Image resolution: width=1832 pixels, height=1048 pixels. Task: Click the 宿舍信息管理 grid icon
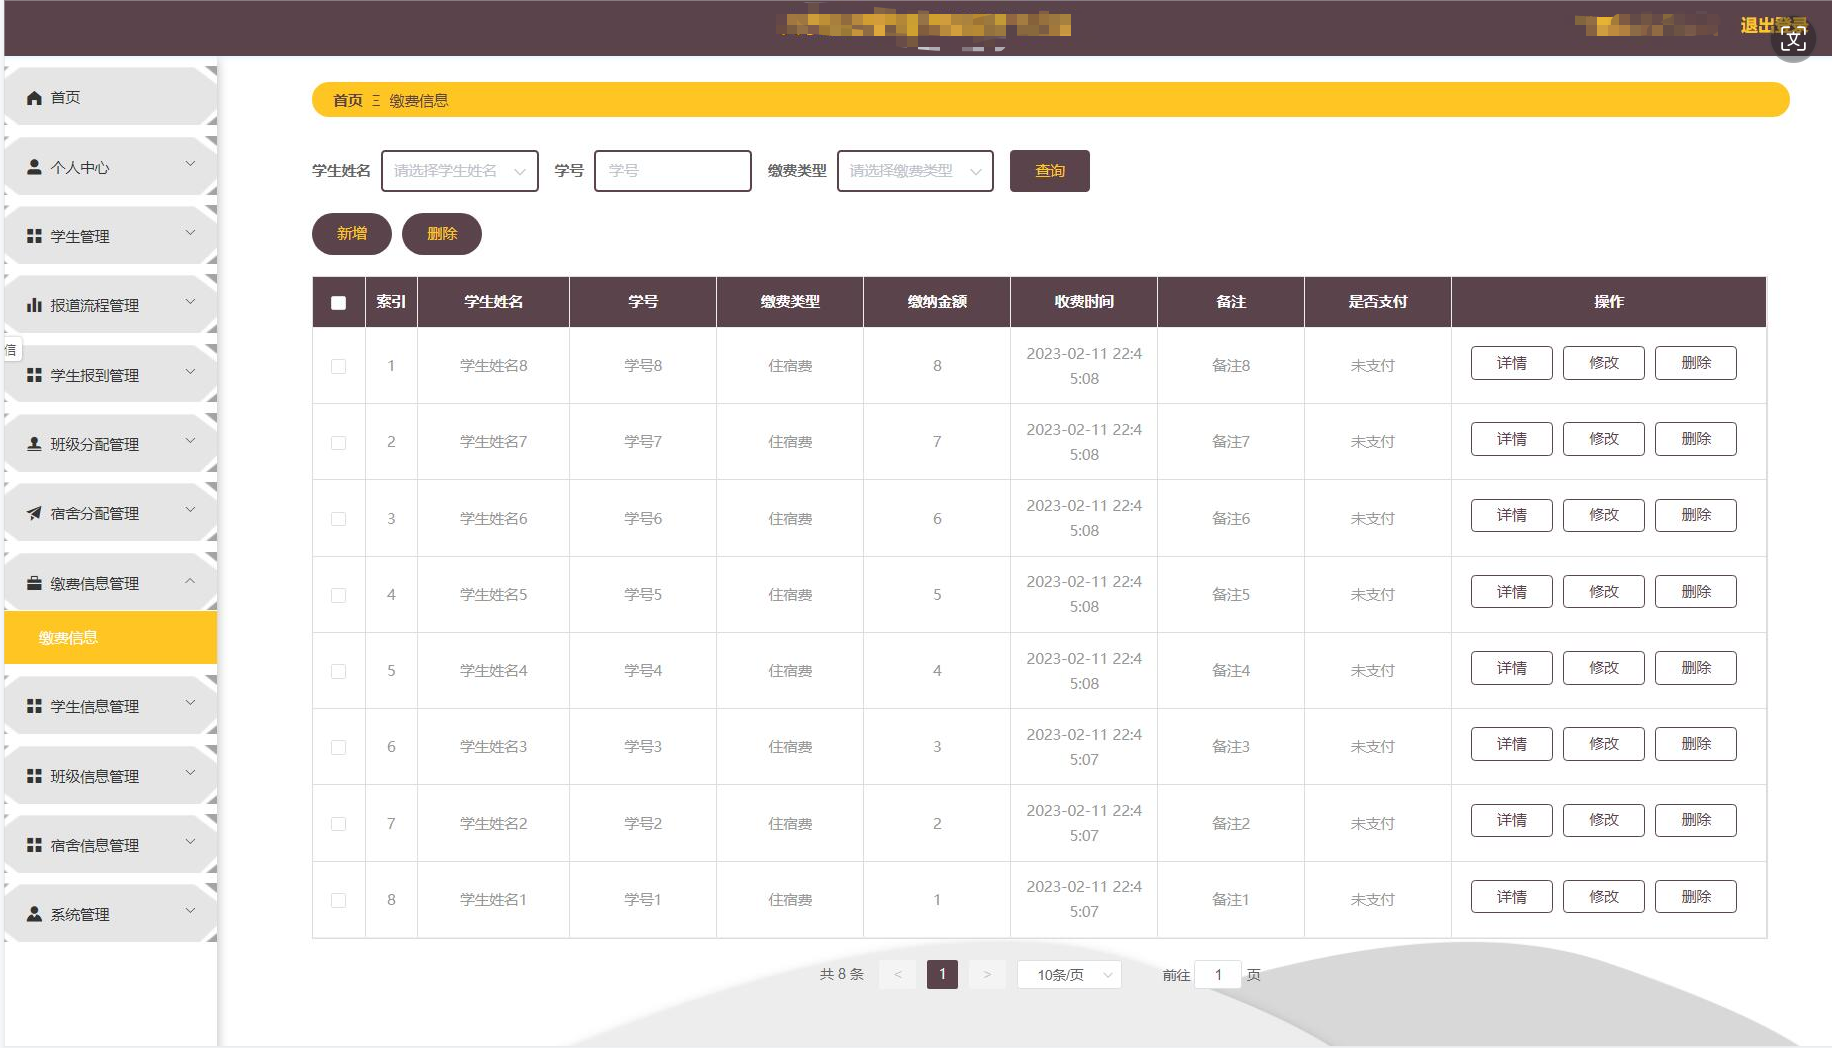34,845
